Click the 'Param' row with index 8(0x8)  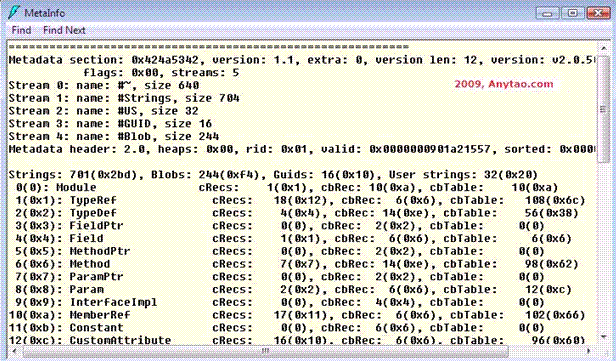pyautogui.click(x=293, y=290)
